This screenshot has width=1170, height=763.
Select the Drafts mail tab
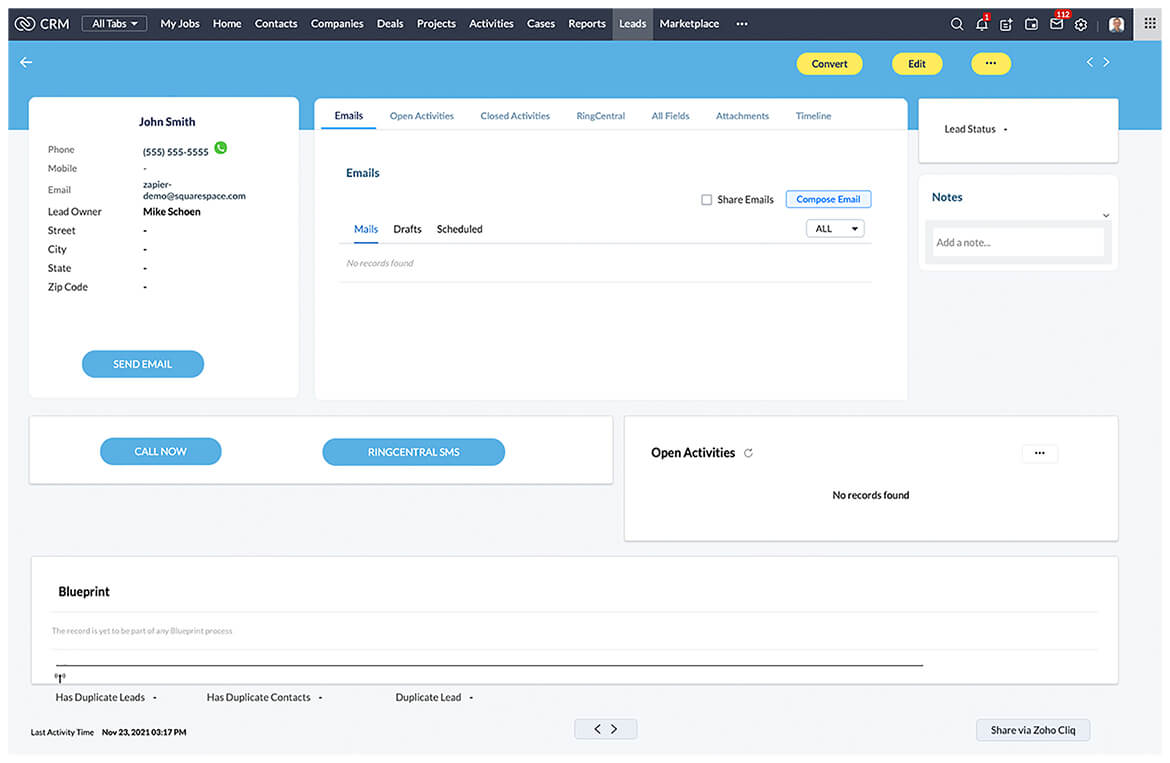pyautogui.click(x=407, y=229)
